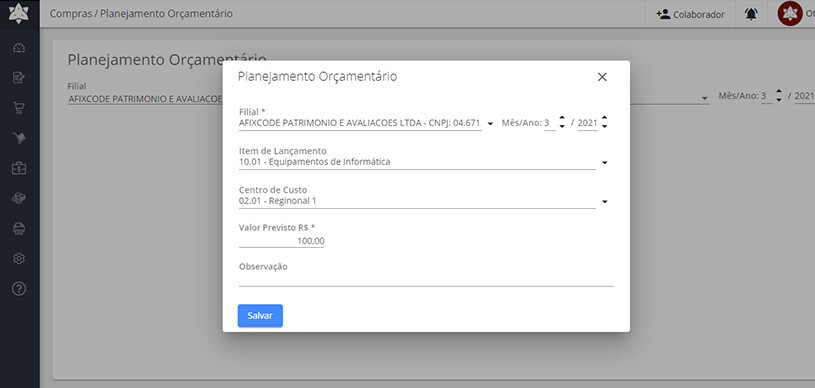The width and height of the screenshot is (815, 388).
Task: Decrease the month with dialog stepper down arrow
Action: coord(562,127)
